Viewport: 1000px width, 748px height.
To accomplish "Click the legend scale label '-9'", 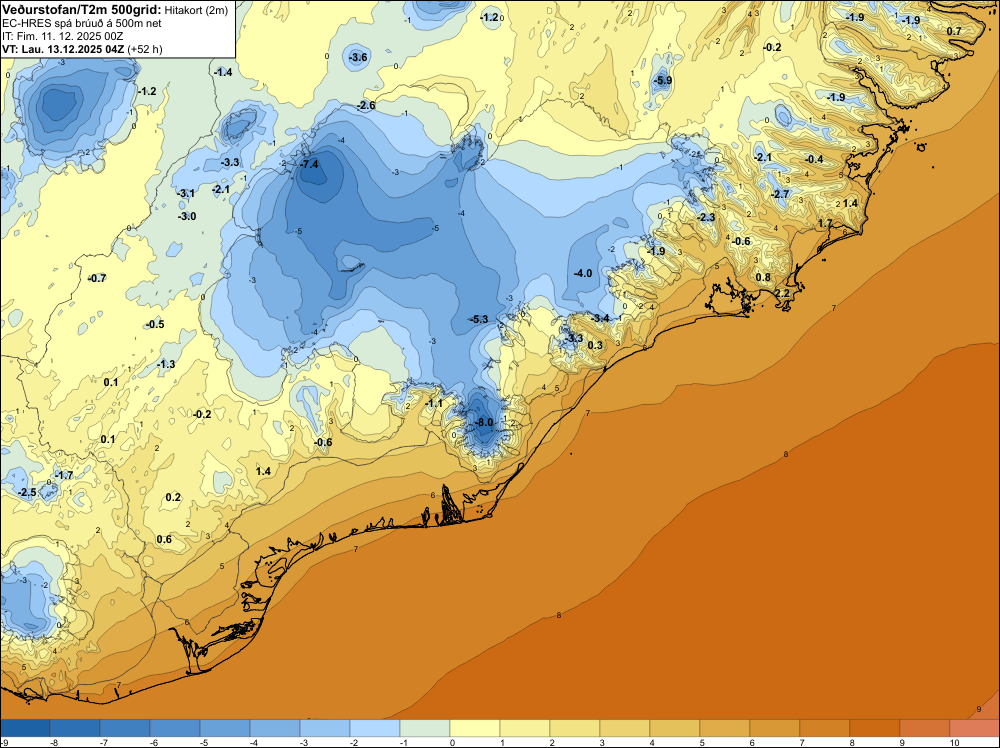I will [4, 742].
